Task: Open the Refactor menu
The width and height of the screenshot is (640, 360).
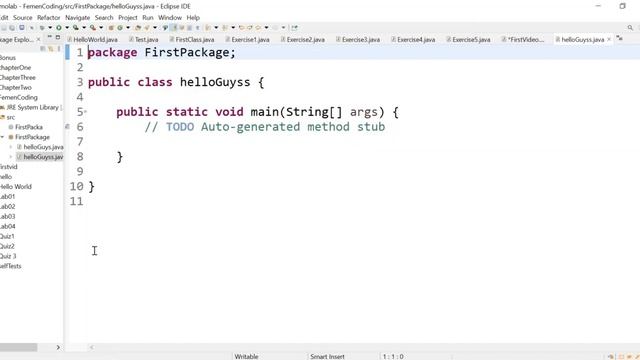Action: 49,18
